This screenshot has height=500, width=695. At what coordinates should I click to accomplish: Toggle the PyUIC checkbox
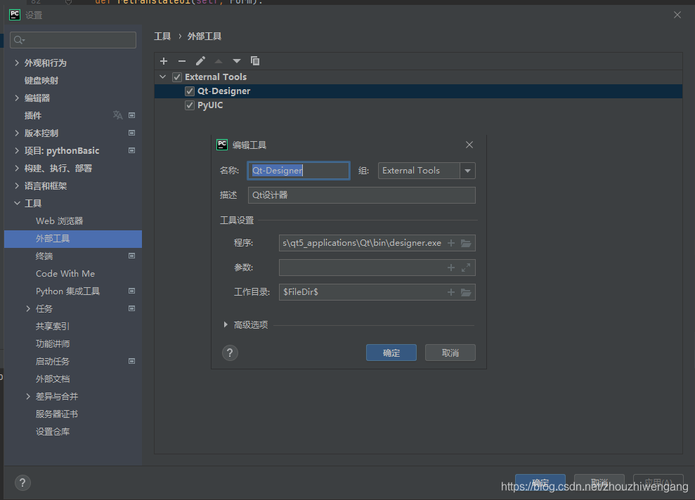pos(190,105)
